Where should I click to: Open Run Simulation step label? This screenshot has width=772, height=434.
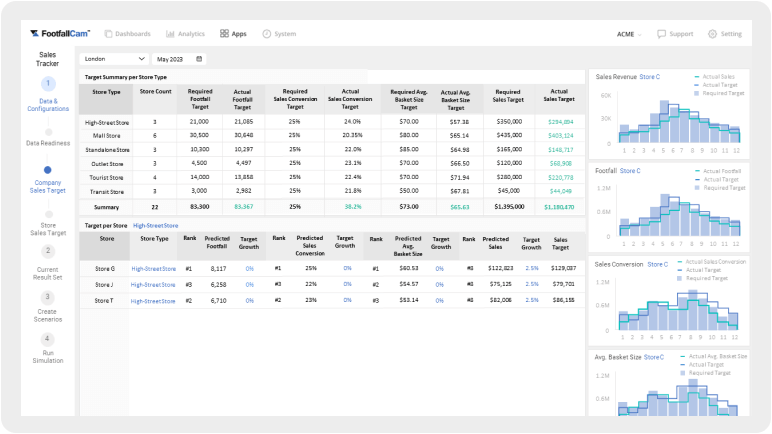(48, 357)
